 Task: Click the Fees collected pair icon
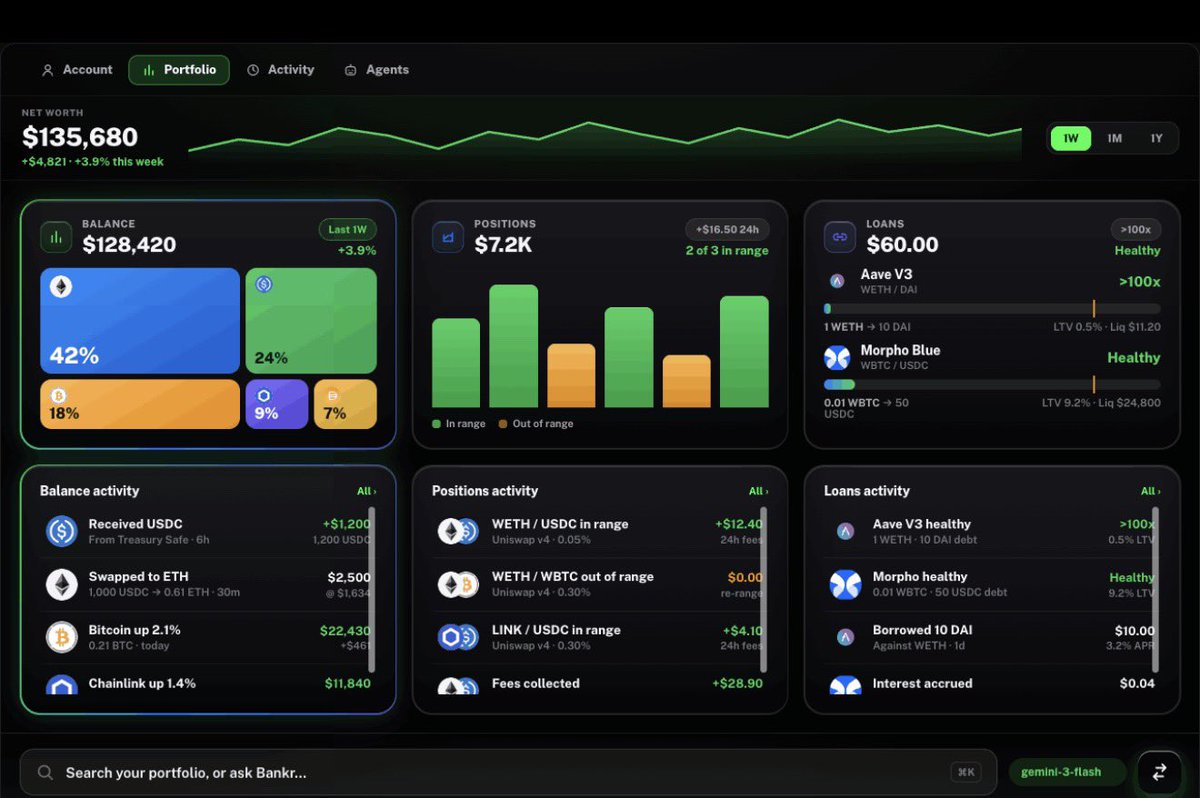tap(458, 686)
